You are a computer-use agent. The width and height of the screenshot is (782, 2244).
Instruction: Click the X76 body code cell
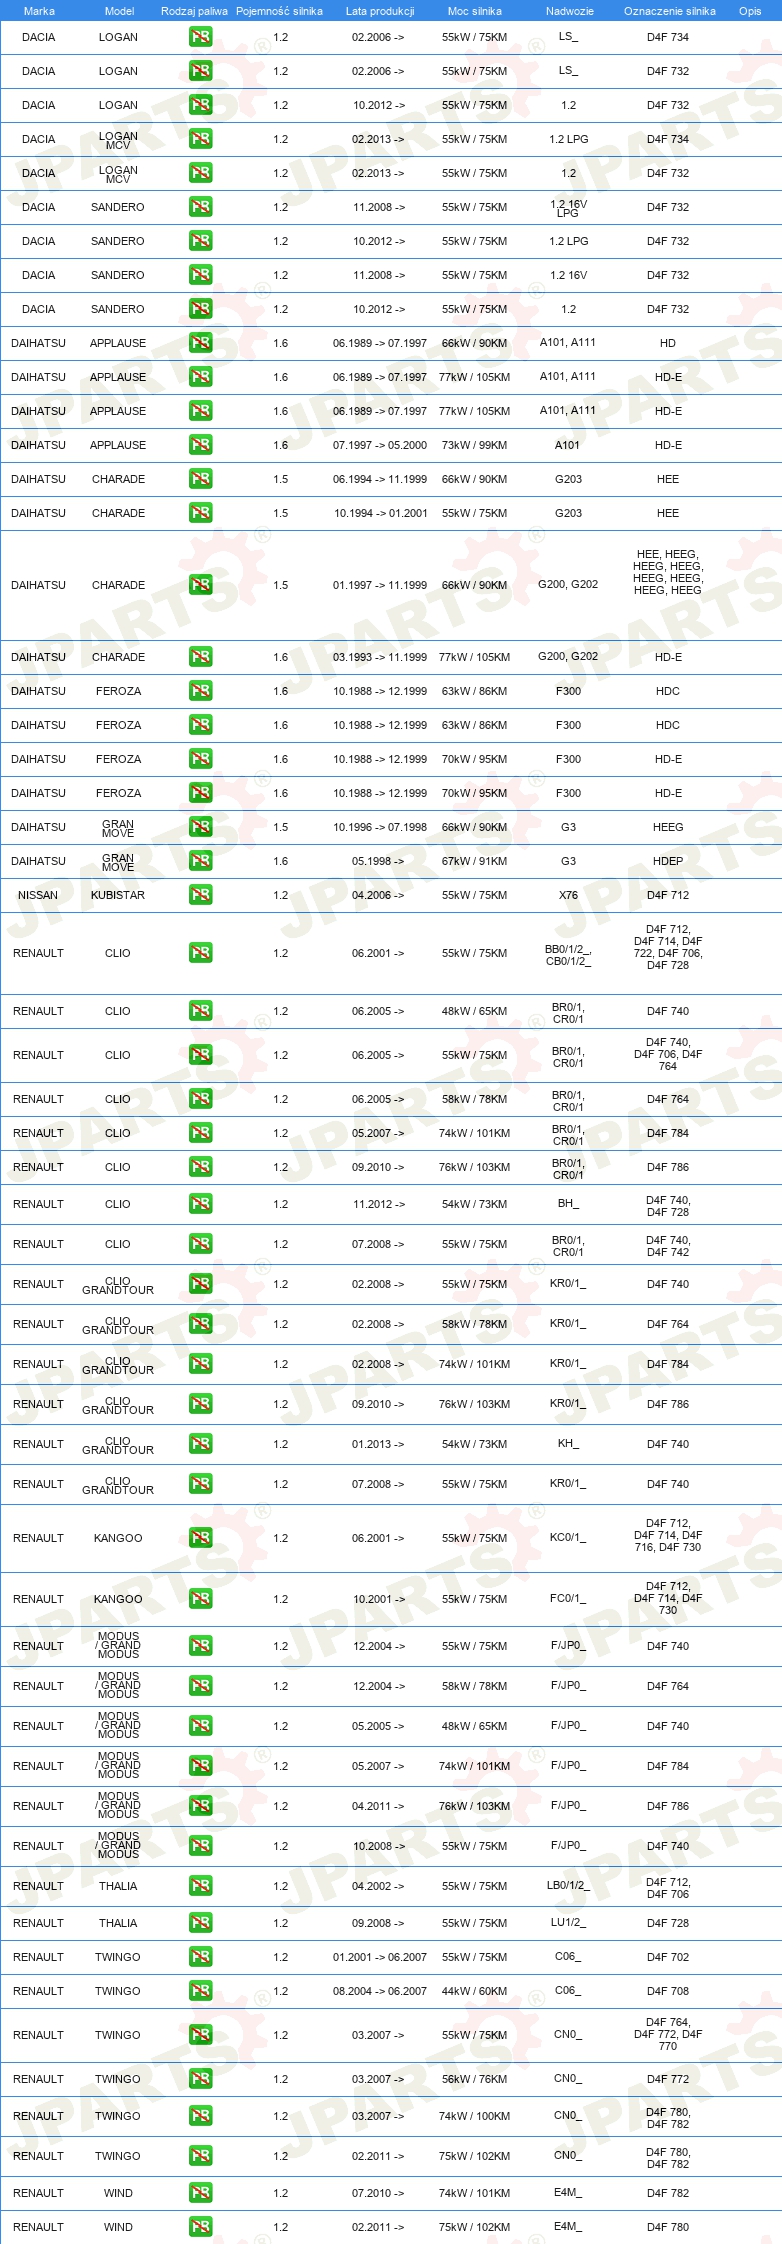tap(568, 895)
